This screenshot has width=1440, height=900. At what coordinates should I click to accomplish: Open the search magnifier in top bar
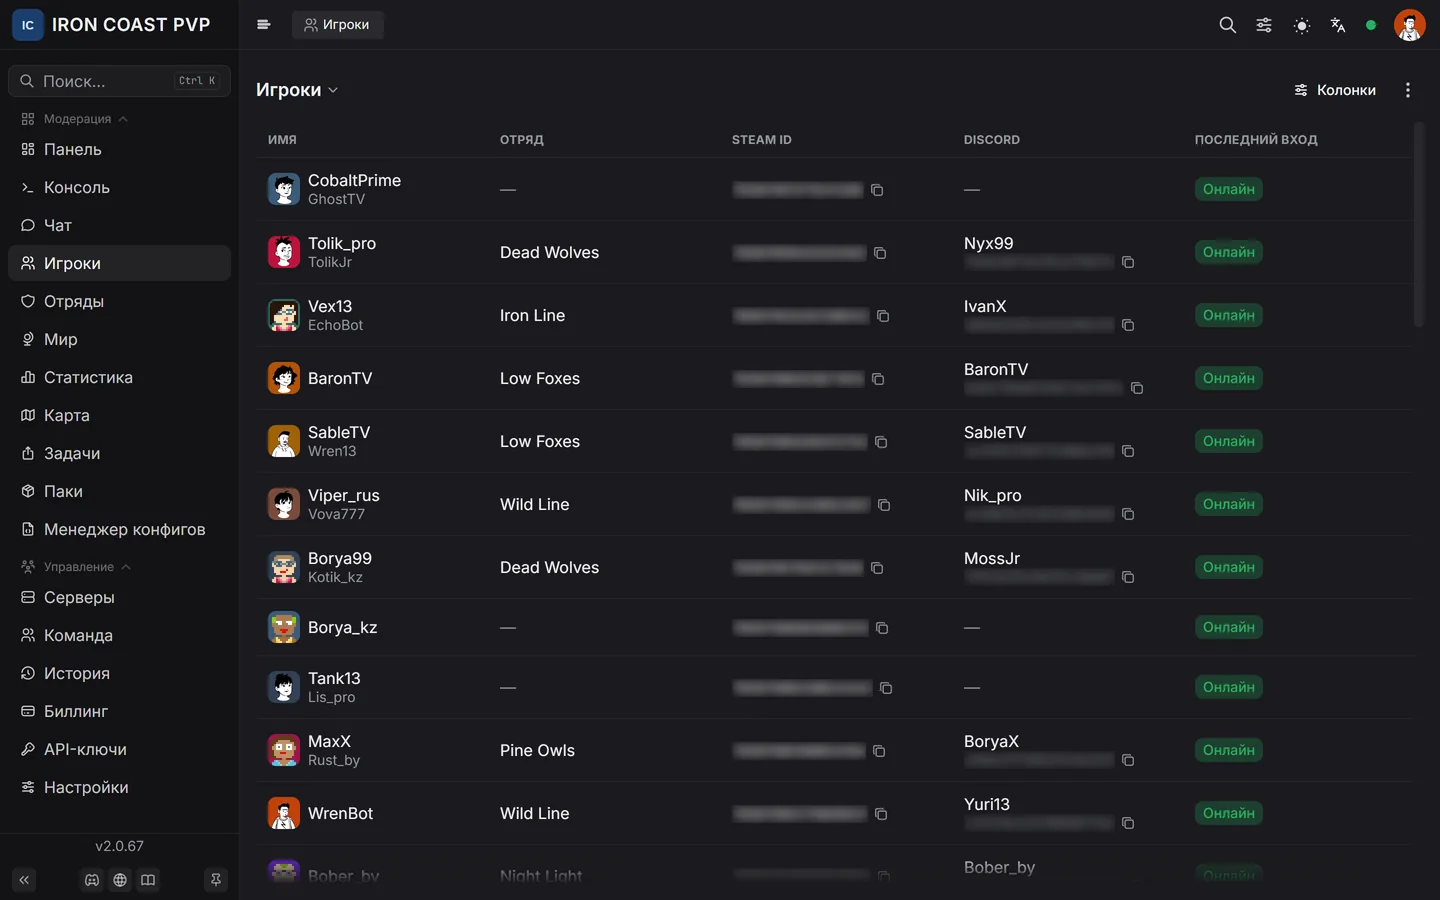point(1227,25)
